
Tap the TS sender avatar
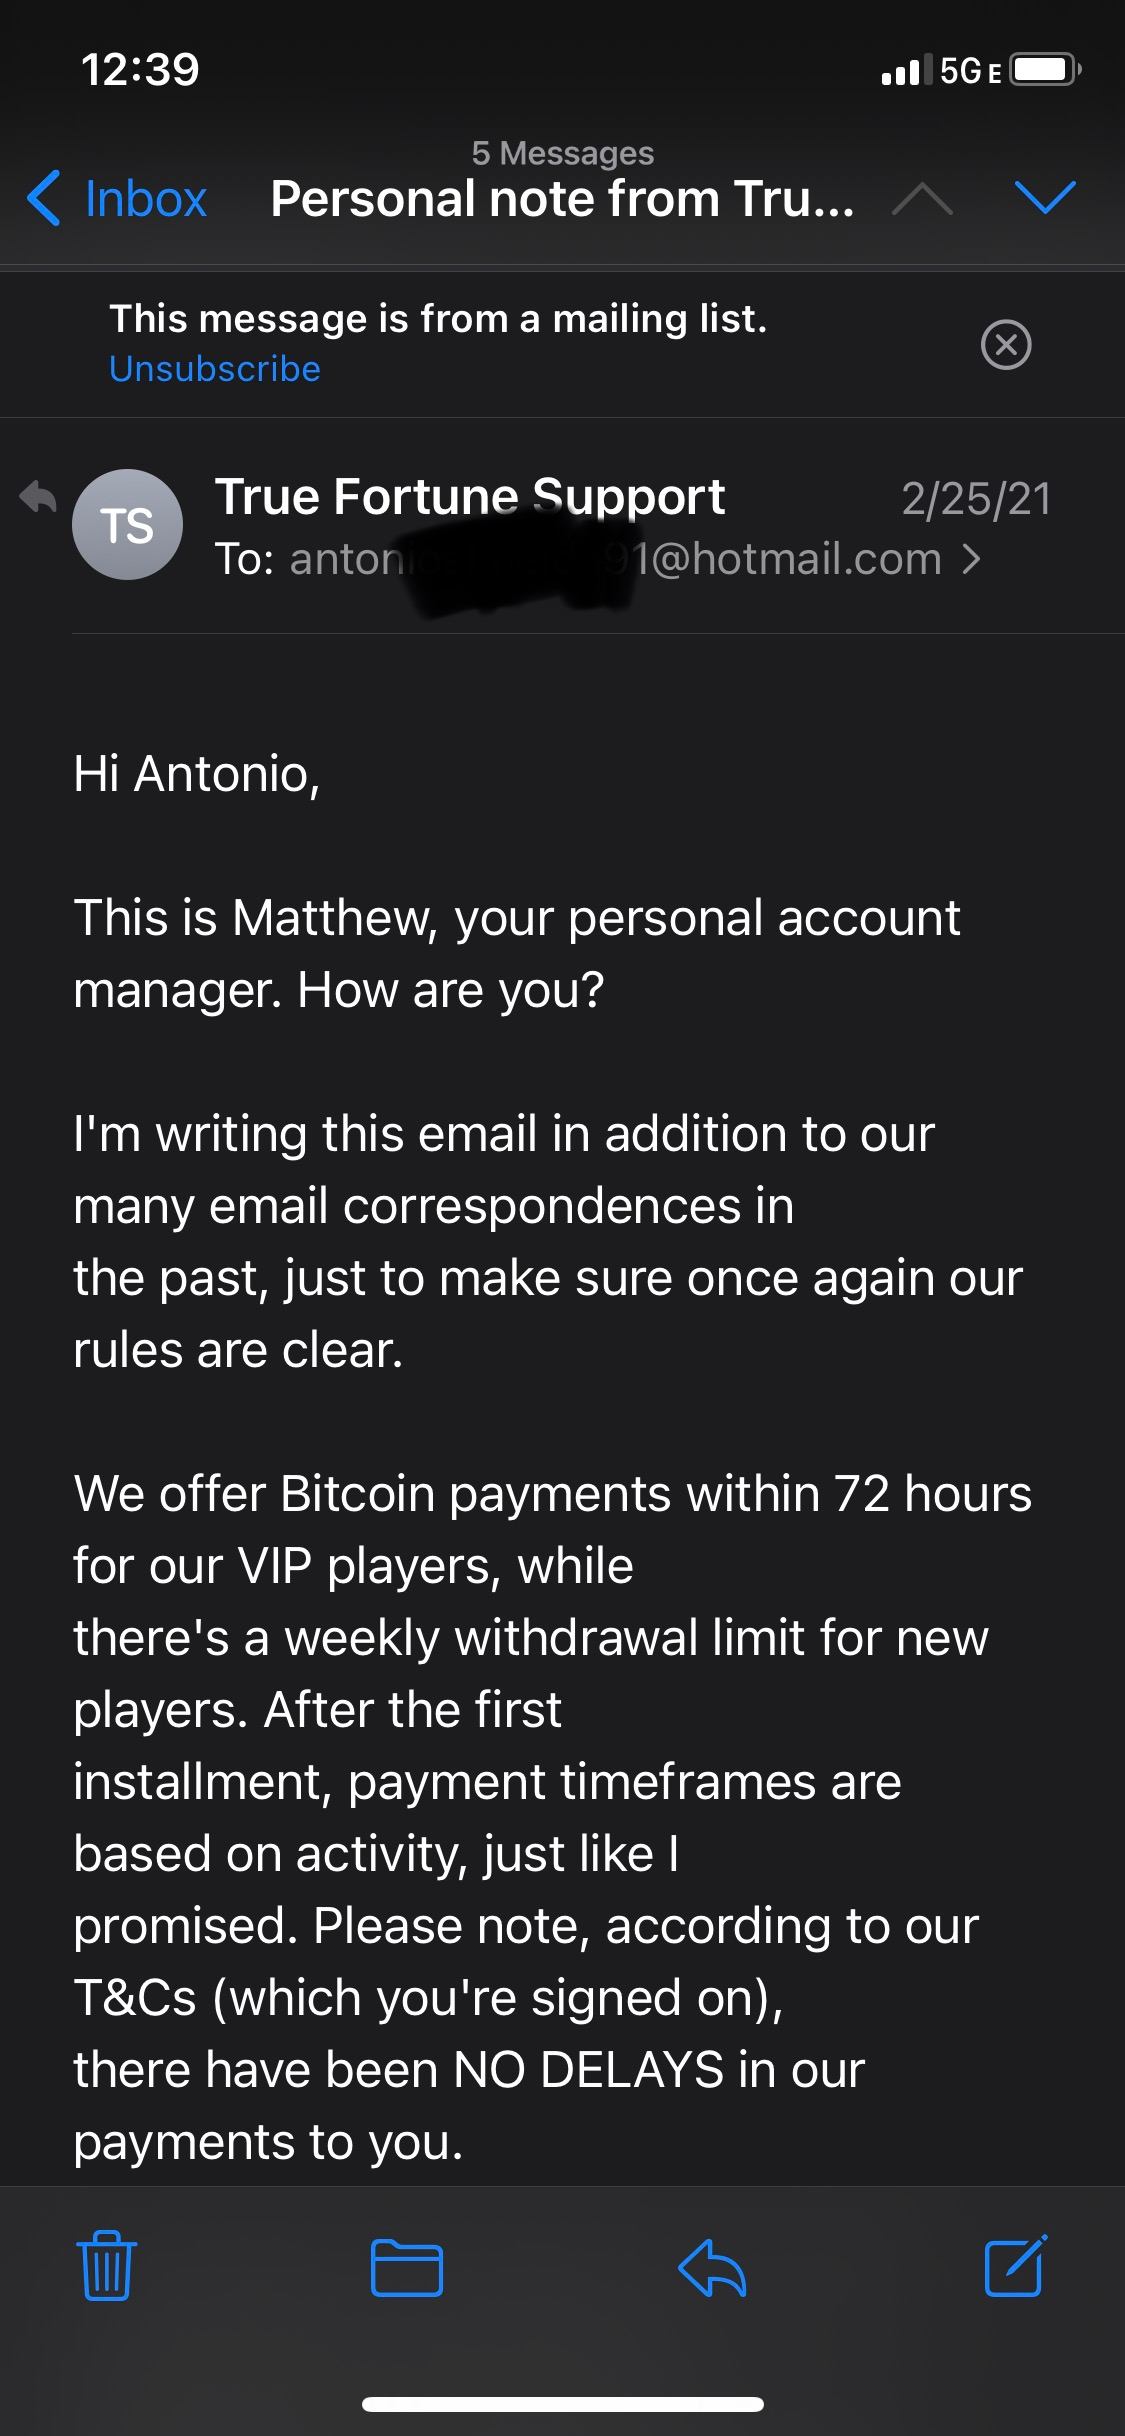point(127,525)
